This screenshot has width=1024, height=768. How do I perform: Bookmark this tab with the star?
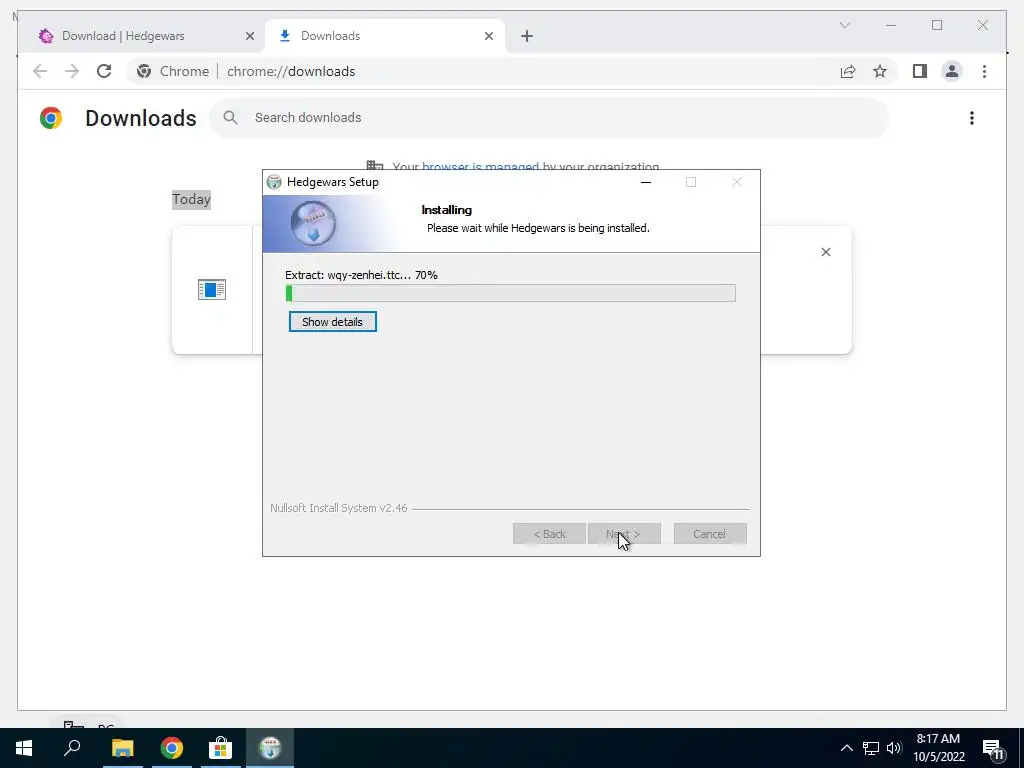[880, 71]
